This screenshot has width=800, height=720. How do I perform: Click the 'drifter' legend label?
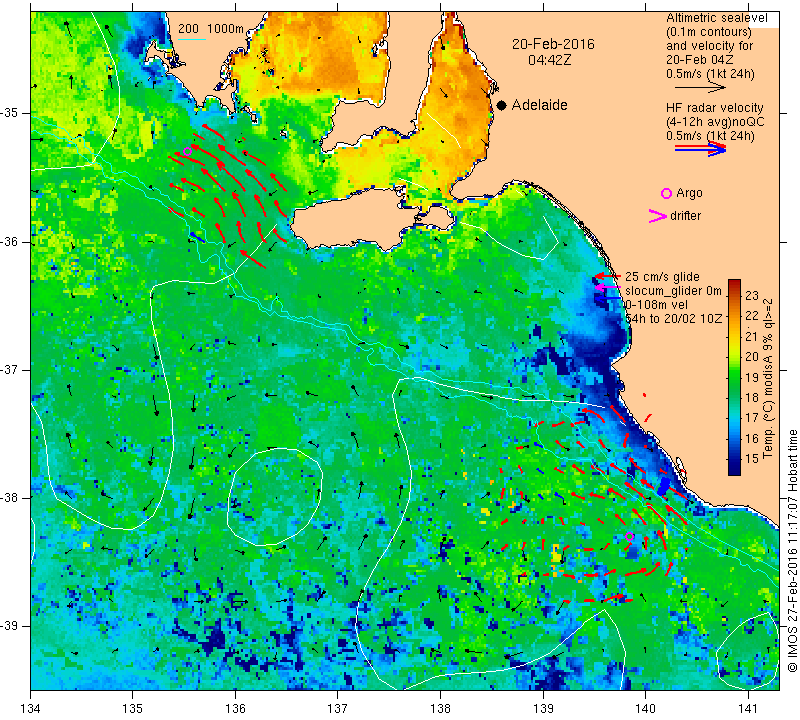[685, 216]
